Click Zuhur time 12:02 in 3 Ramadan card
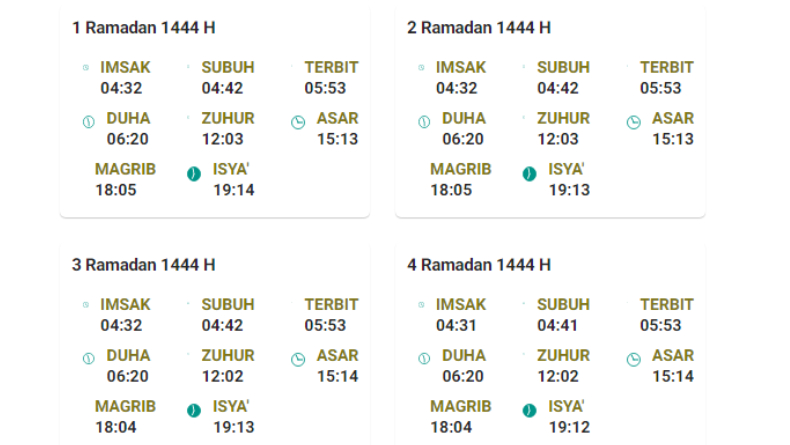 coord(223,376)
